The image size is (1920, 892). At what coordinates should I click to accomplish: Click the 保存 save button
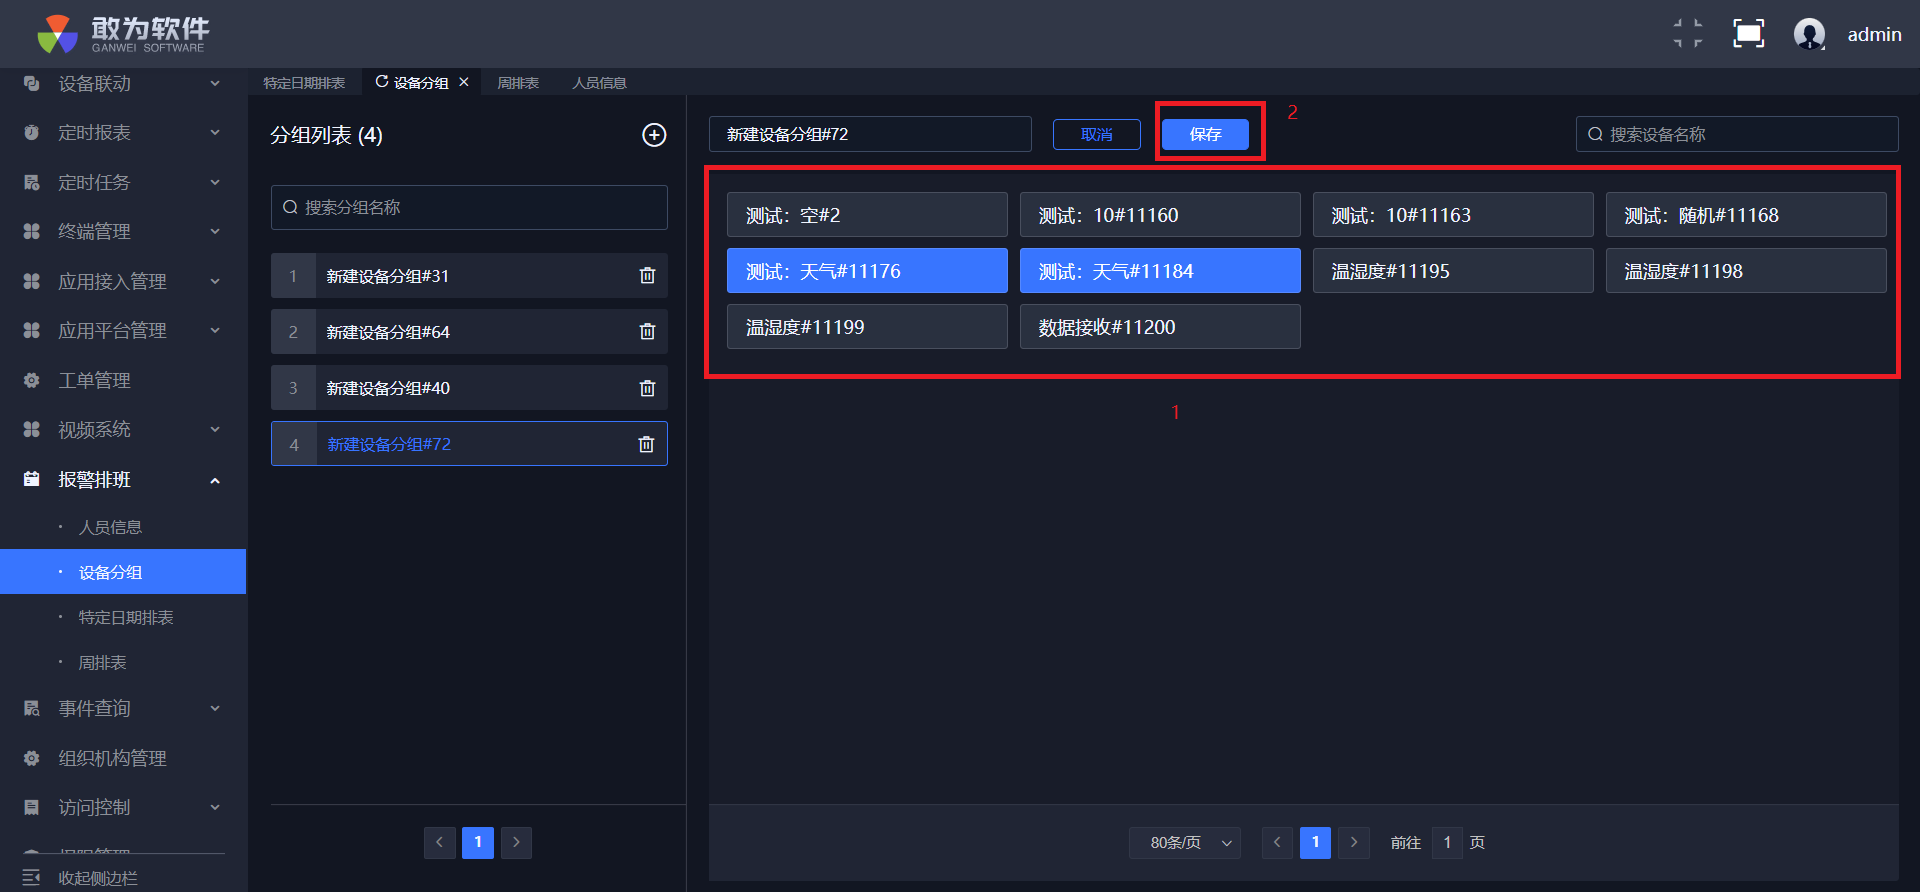pos(1205,134)
